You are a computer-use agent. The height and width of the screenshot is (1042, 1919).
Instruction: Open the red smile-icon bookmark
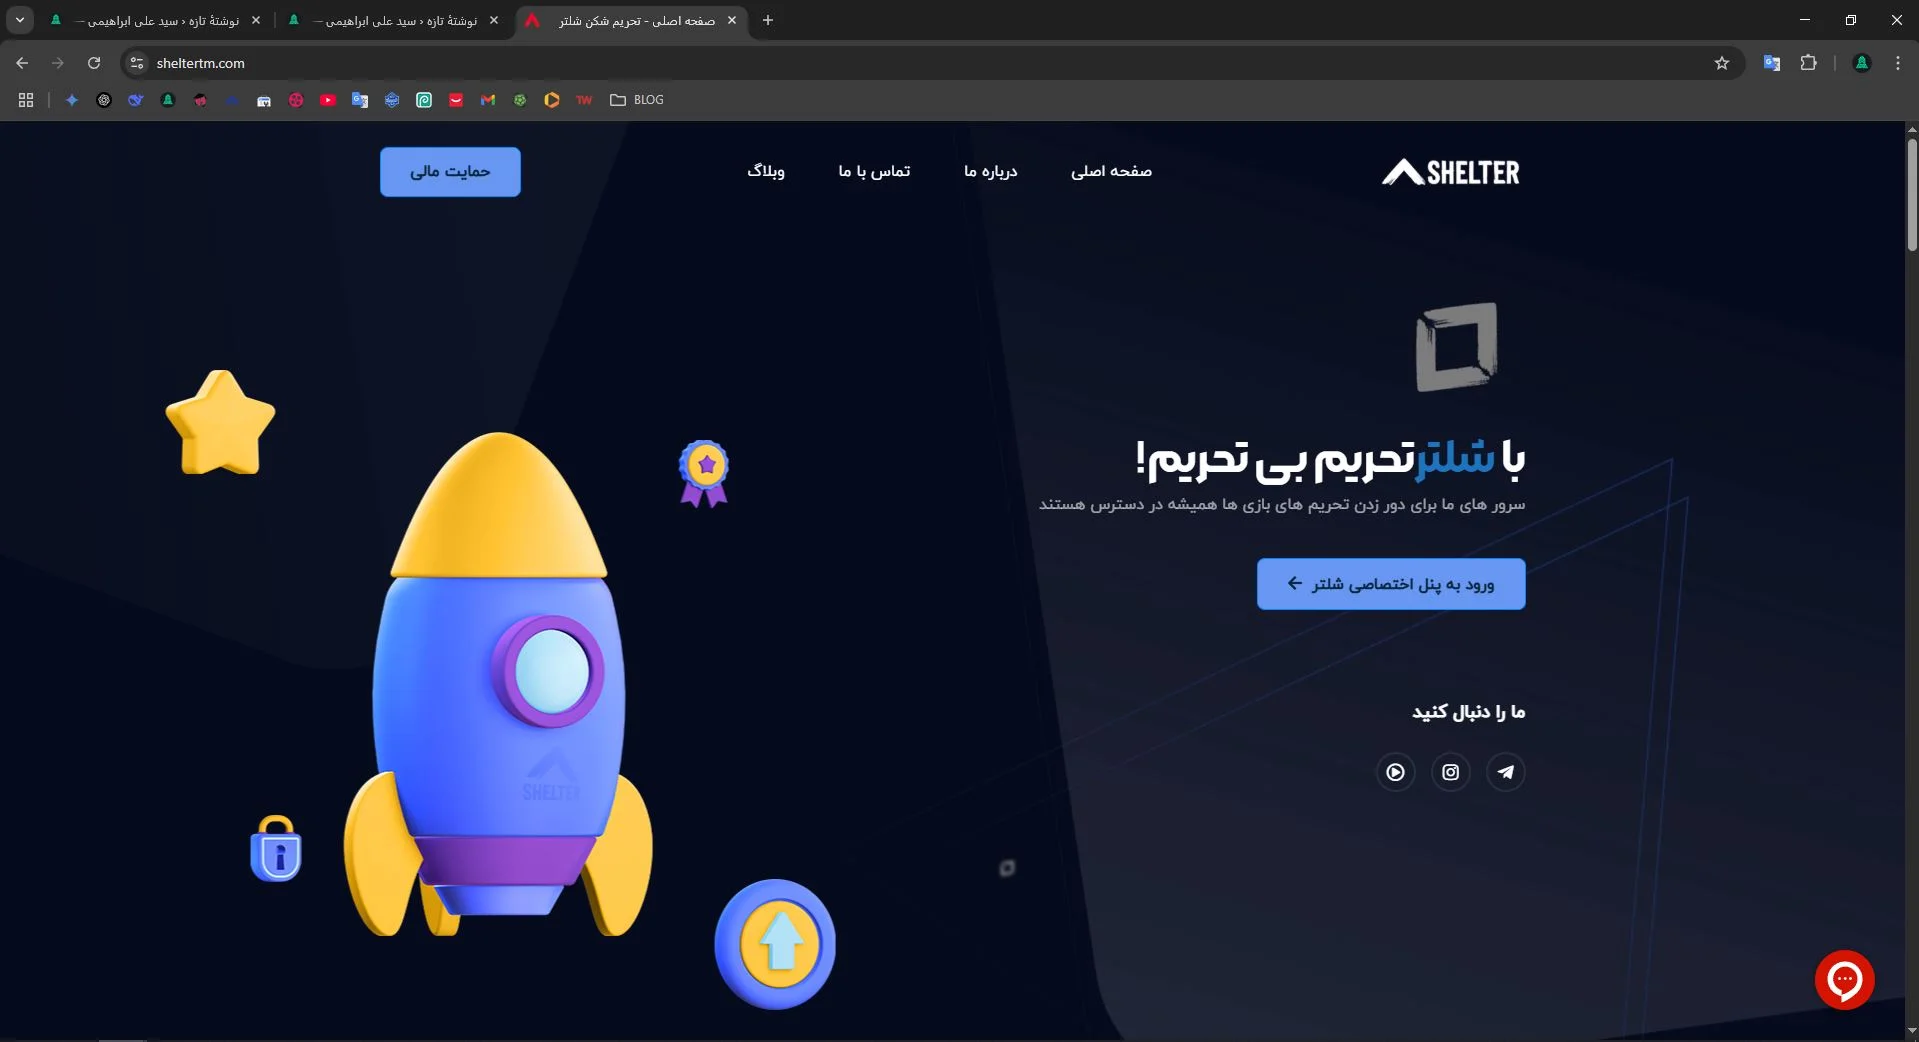456,100
